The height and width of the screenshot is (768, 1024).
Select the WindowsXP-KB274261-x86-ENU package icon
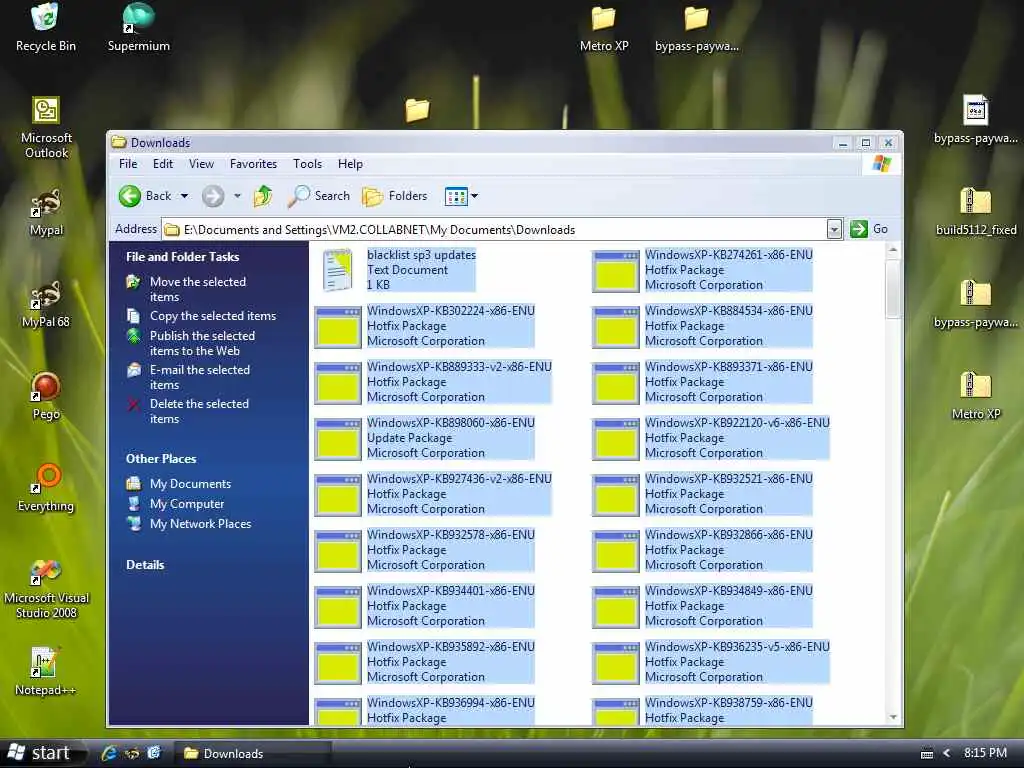615,272
